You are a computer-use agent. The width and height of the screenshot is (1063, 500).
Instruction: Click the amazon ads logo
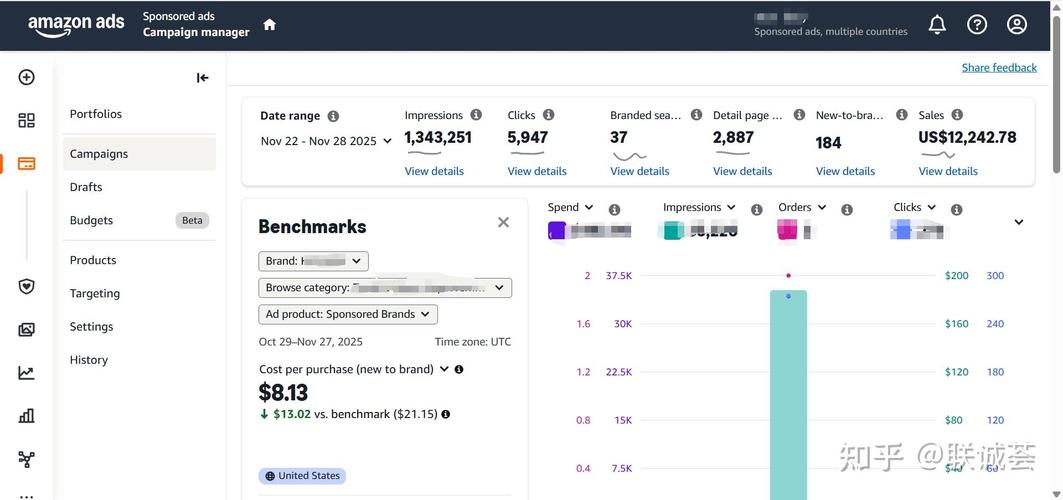tap(76, 25)
